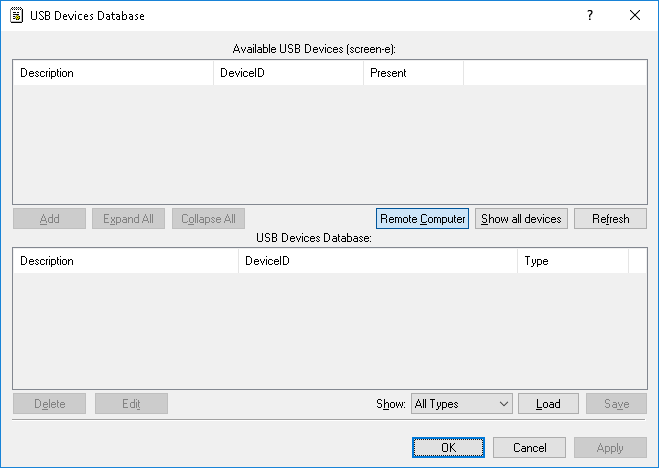Click the question mark help button
Viewport: 659px width, 468px height.
click(x=590, y=16)
